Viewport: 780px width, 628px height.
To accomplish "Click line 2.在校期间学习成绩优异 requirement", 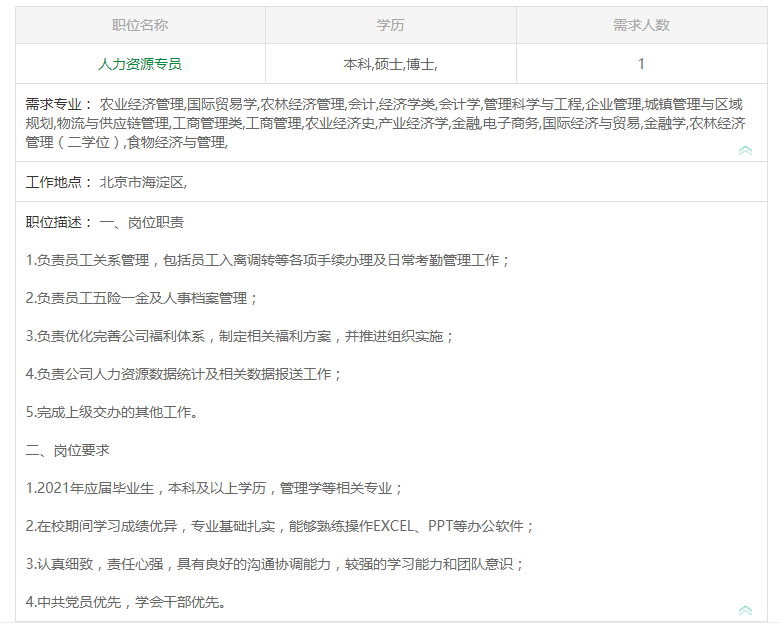I will 280,526.
